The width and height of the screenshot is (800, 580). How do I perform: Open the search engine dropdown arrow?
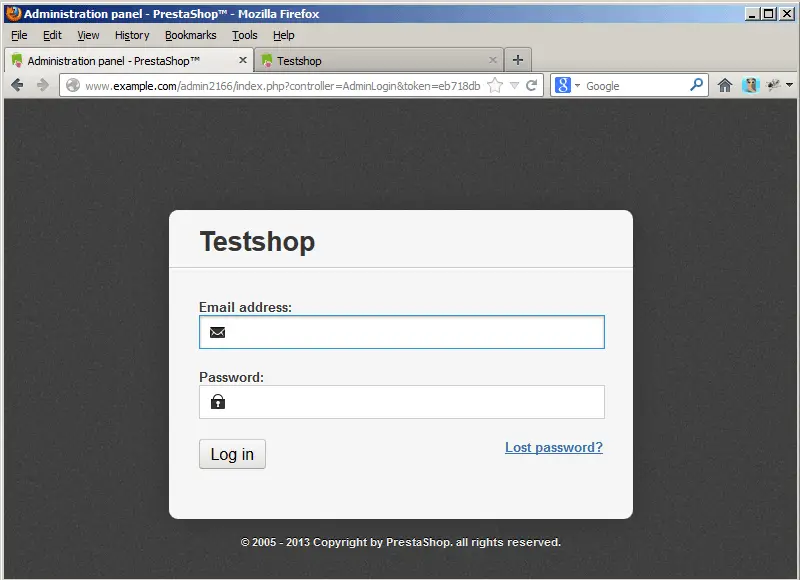(578, 86)
